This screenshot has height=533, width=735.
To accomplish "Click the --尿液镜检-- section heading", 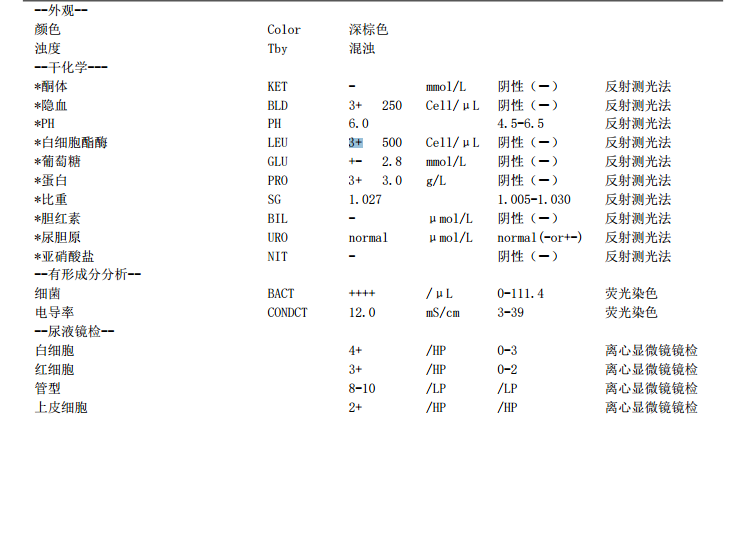I will [75, 331].
